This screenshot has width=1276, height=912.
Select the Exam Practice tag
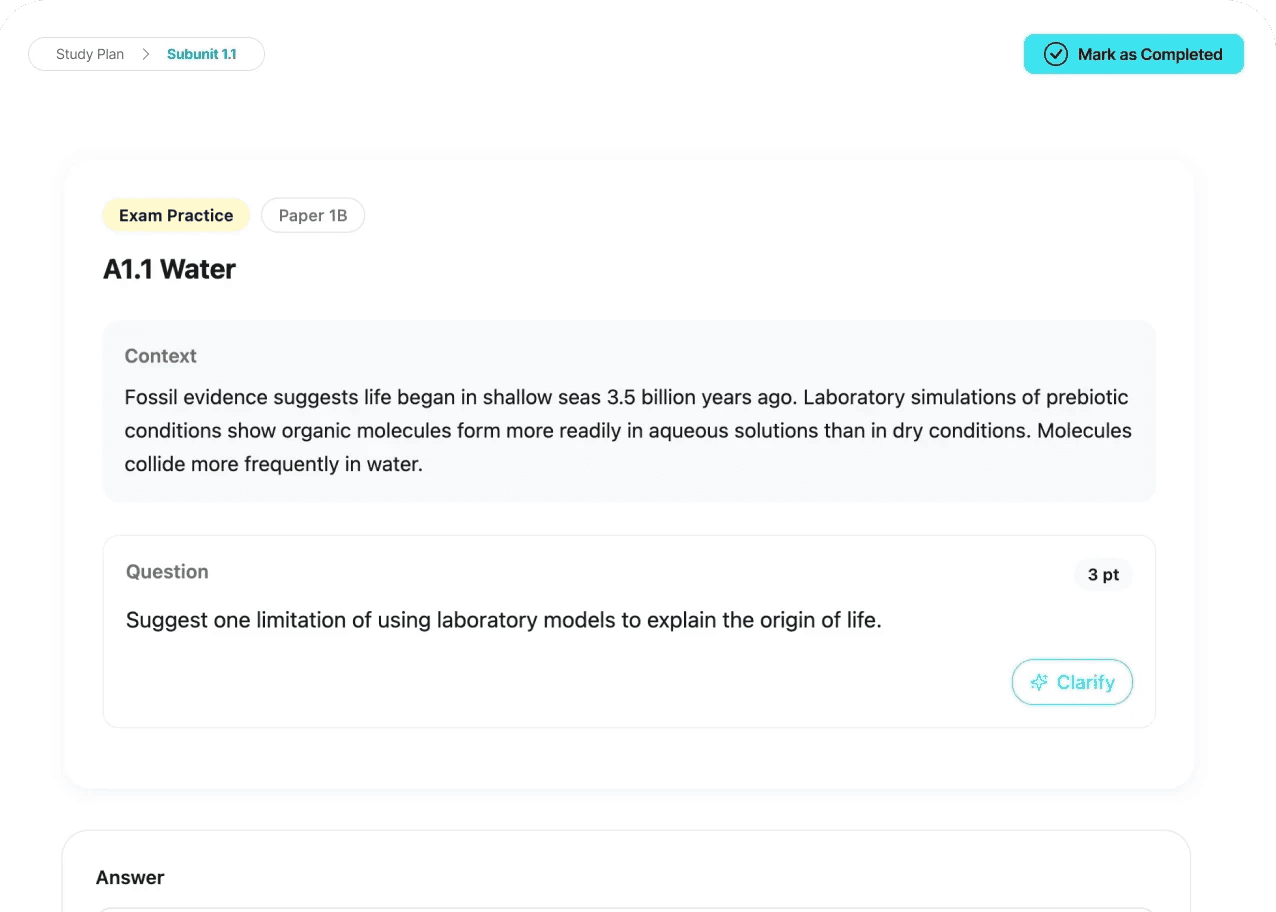(x=176, y=215)
